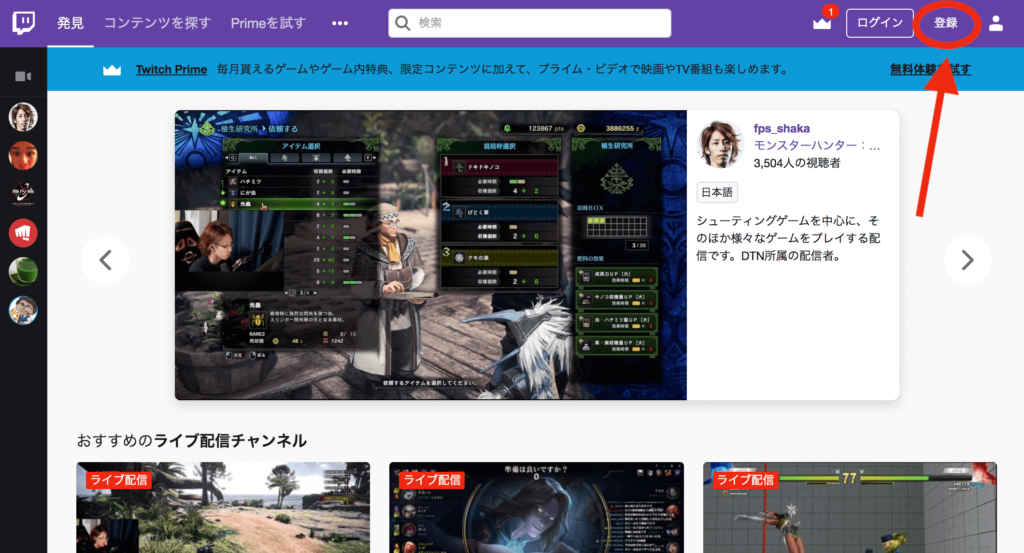
Task: Click the 無料体験を試す link
Action: pos(930,69)
